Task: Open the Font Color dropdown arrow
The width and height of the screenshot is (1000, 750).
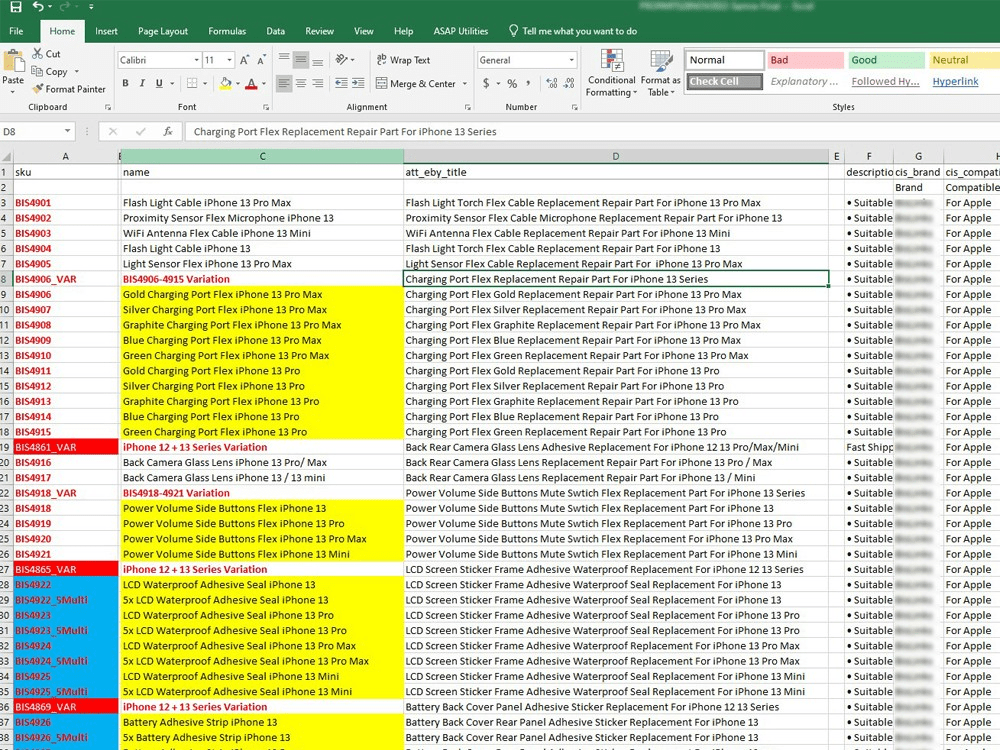Action: [264, 83]
